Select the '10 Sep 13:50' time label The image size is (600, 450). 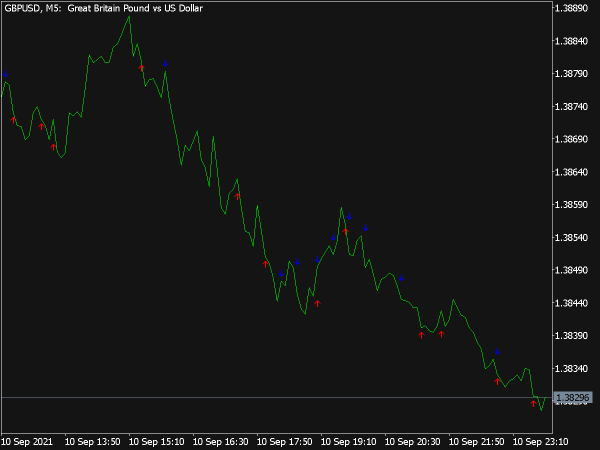click(93, 442)
